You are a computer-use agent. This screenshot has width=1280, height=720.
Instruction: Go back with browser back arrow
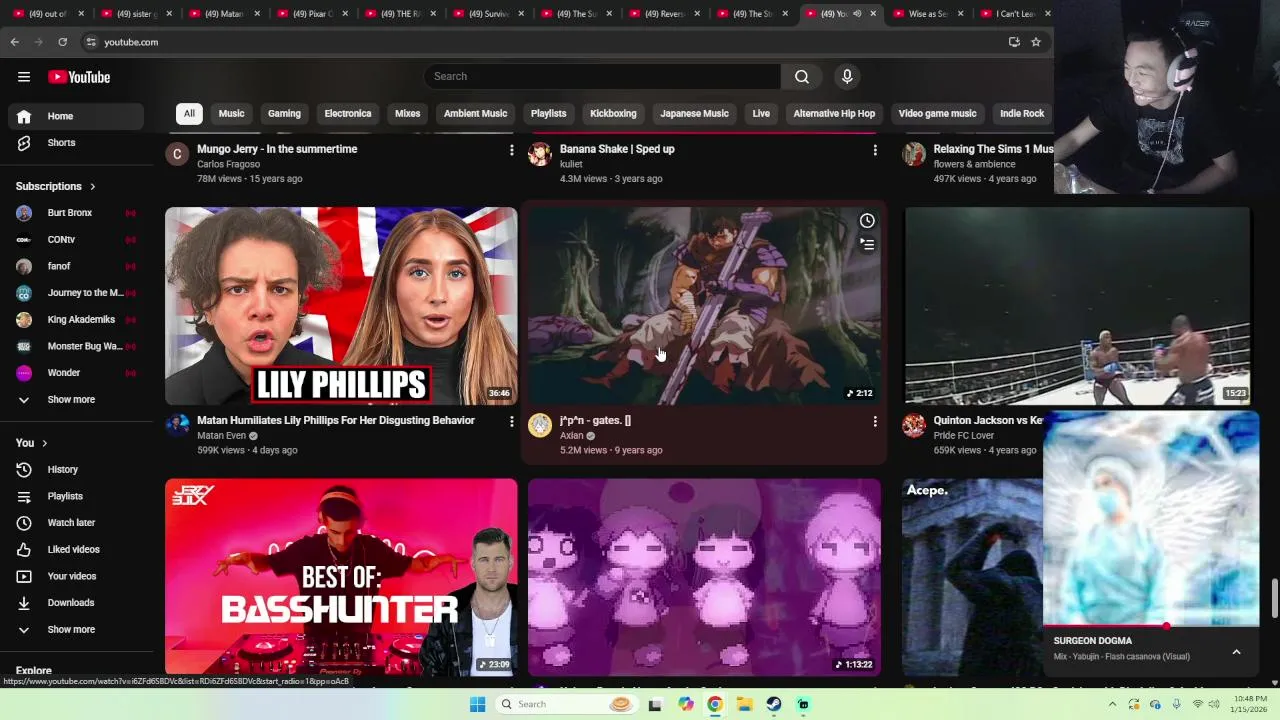pyautogui.click(x=15, y=42)
